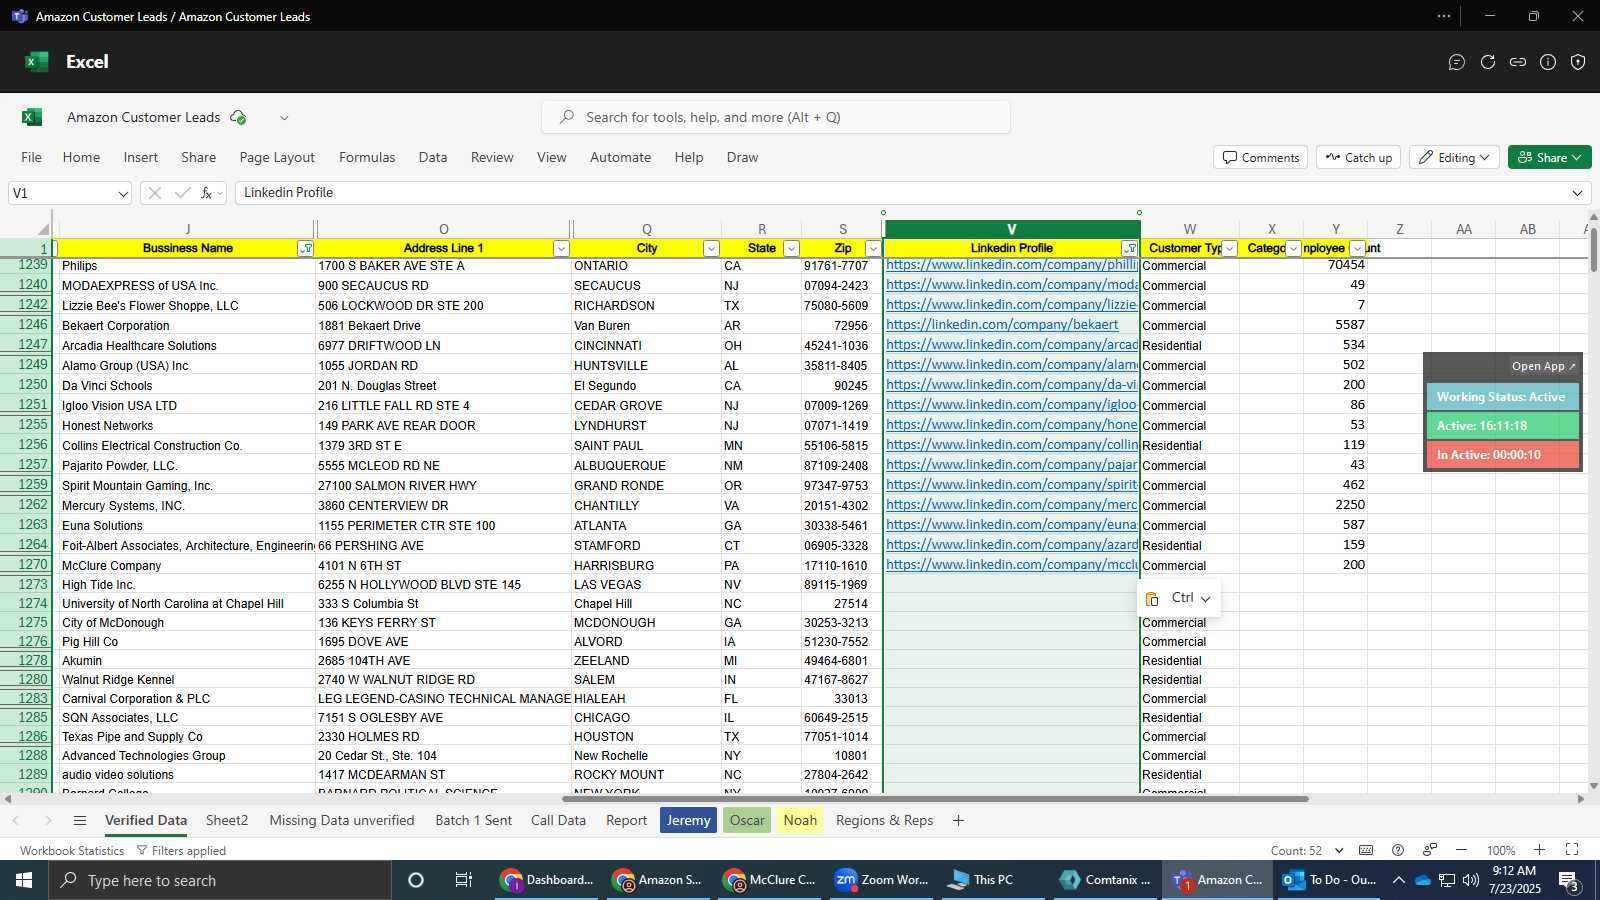
Task: Click the full-screen icon in status bar
Action: pyautogui.click(x=1572, y=850)
